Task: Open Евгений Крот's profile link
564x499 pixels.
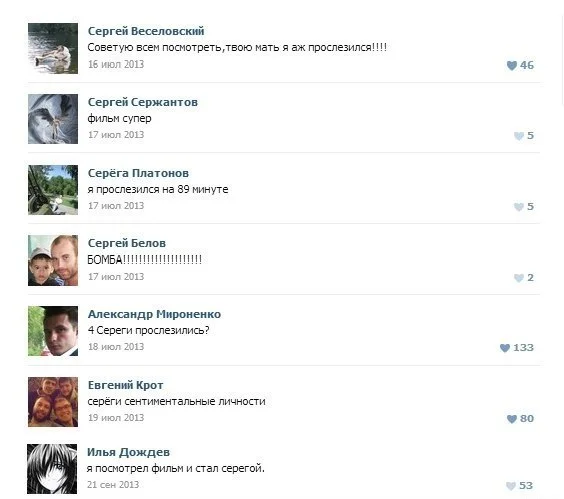Action: click(125, 385)
